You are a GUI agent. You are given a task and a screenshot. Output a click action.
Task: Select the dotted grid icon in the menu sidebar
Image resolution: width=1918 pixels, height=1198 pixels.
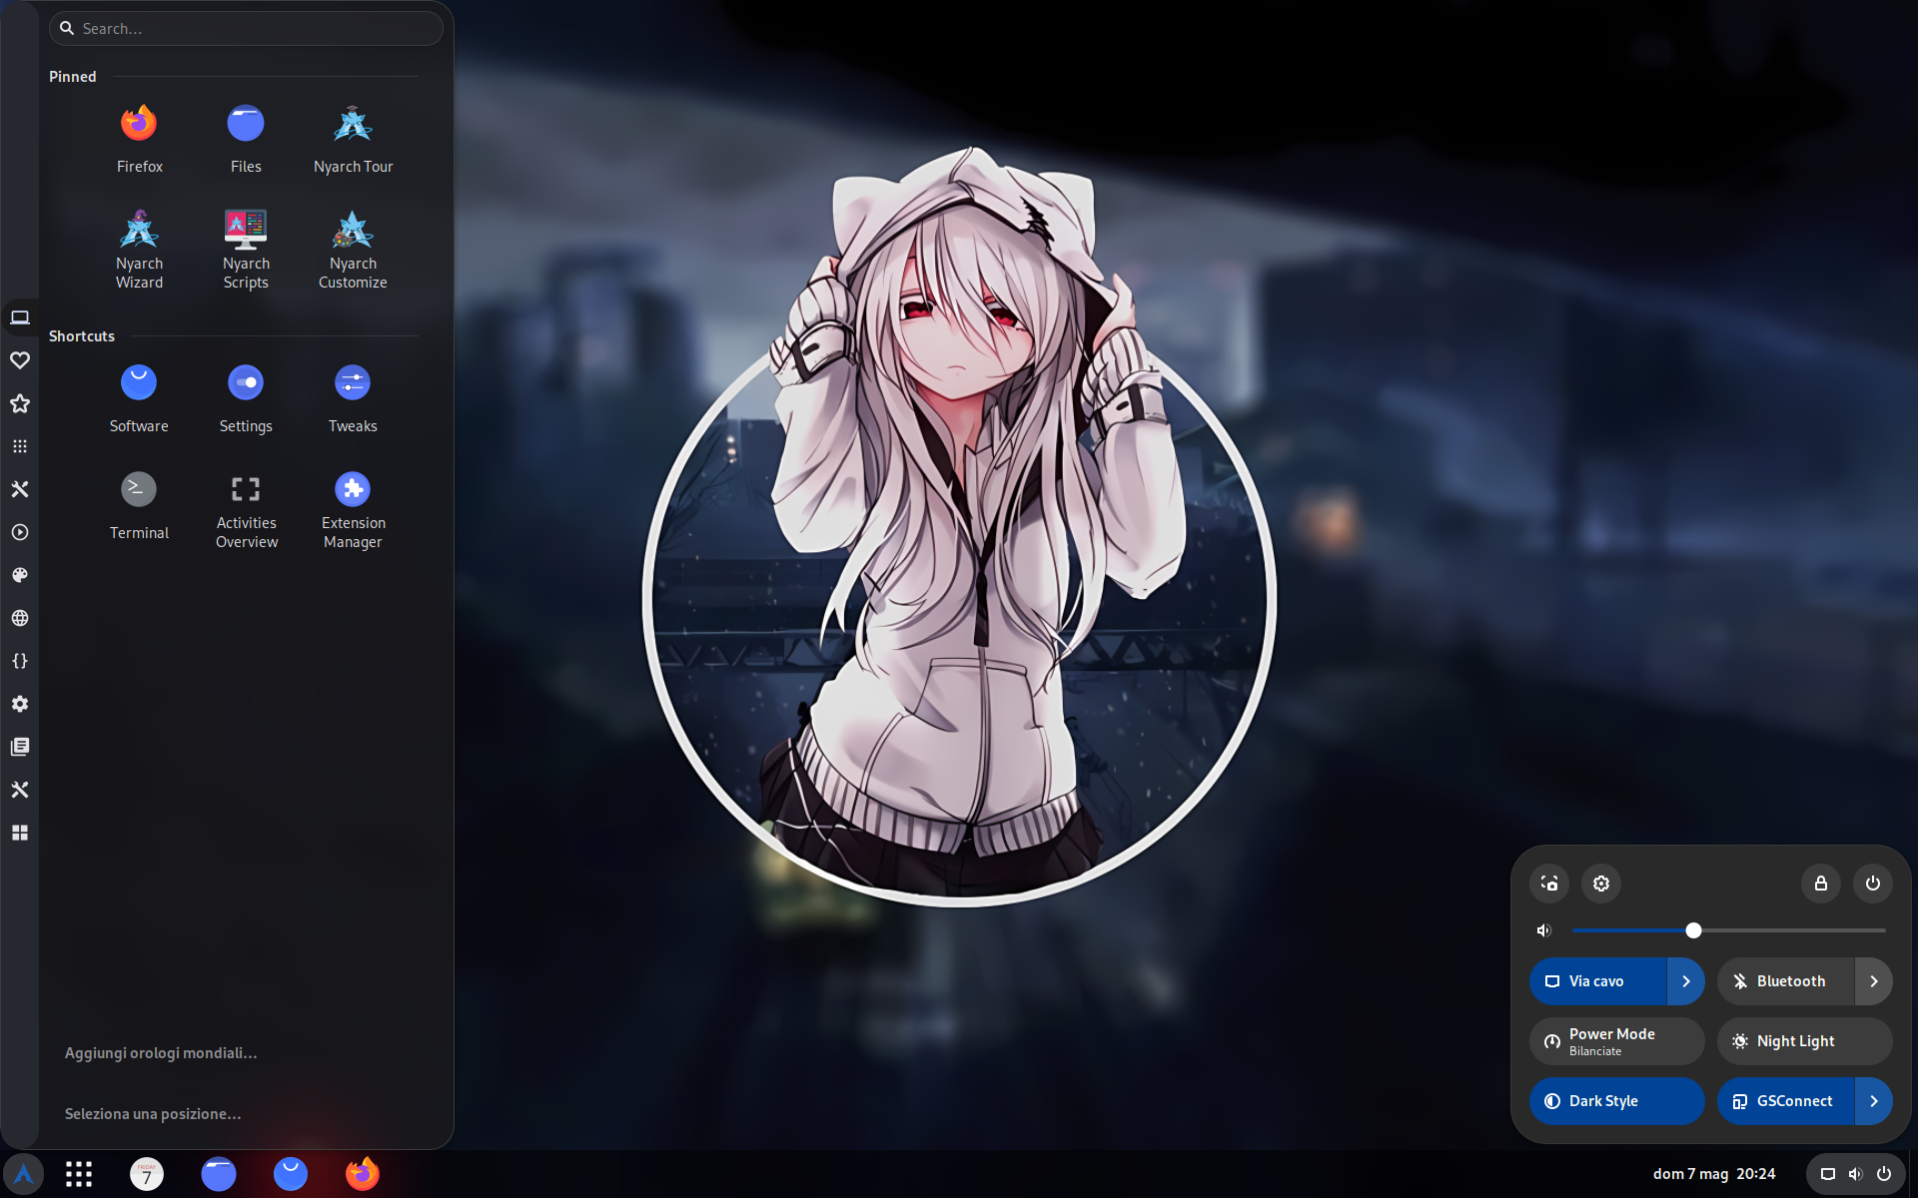click(x=20, y=446)
